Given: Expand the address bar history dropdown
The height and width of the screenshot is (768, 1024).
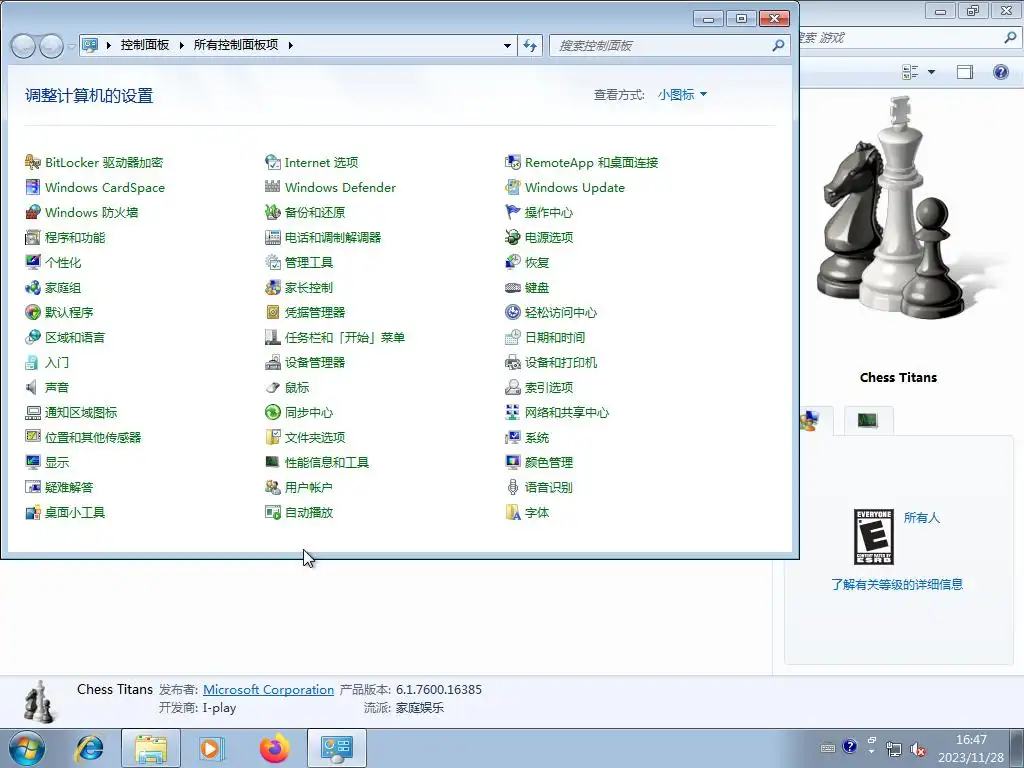Looking at the screenshot, I should point(507,46).
